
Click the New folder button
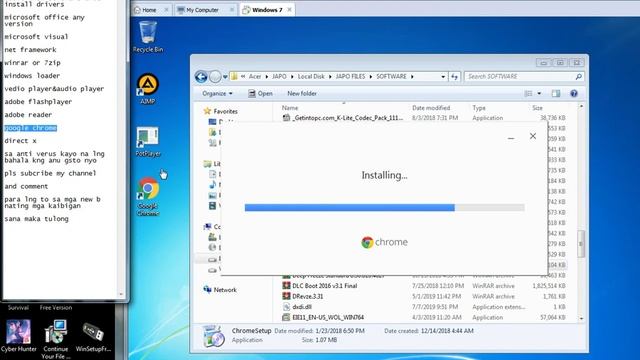tap(302, 93)
